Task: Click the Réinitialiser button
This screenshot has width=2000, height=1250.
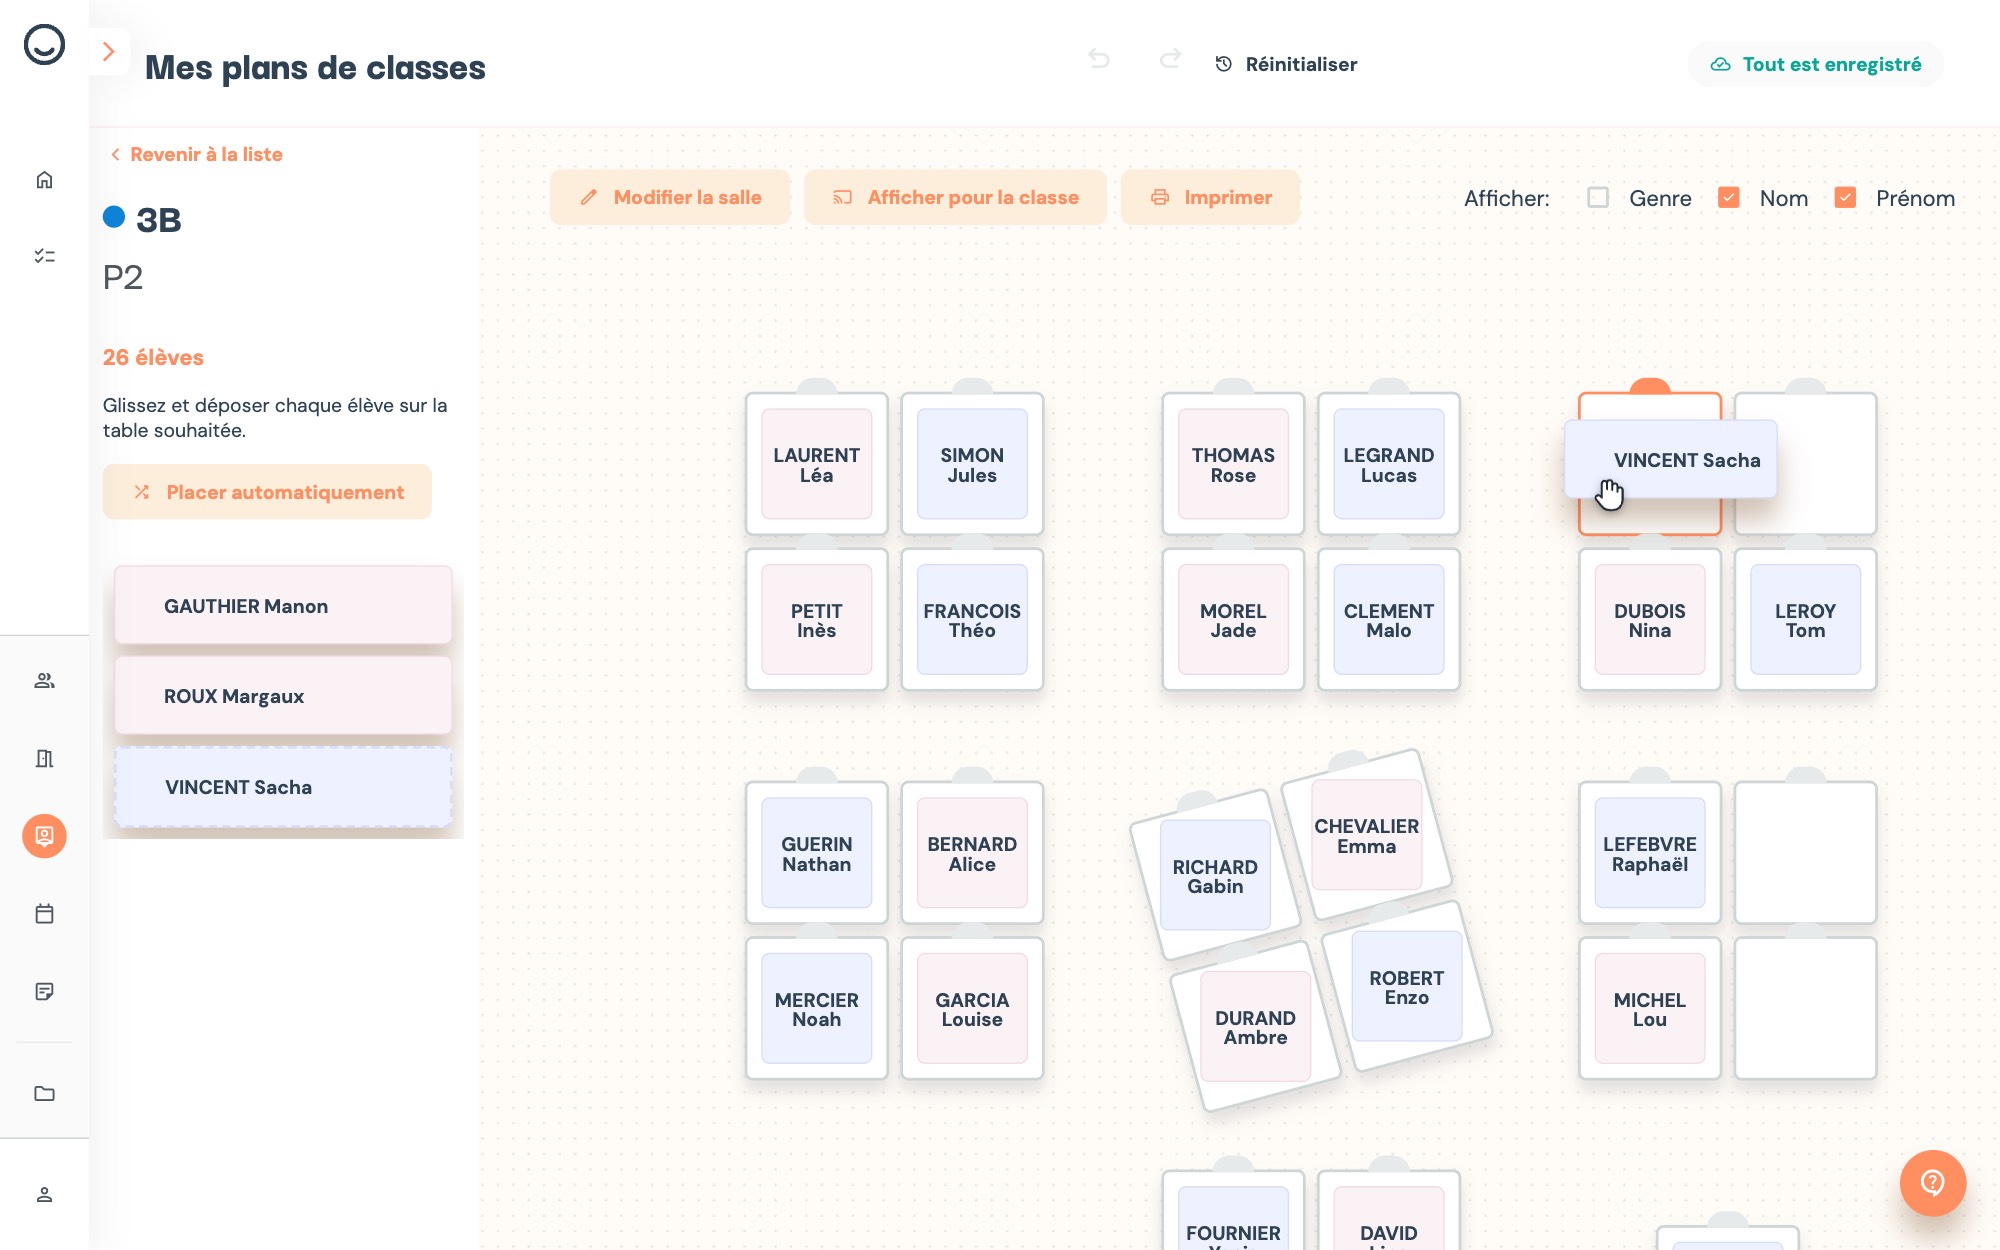Action: click(1286, 64)
